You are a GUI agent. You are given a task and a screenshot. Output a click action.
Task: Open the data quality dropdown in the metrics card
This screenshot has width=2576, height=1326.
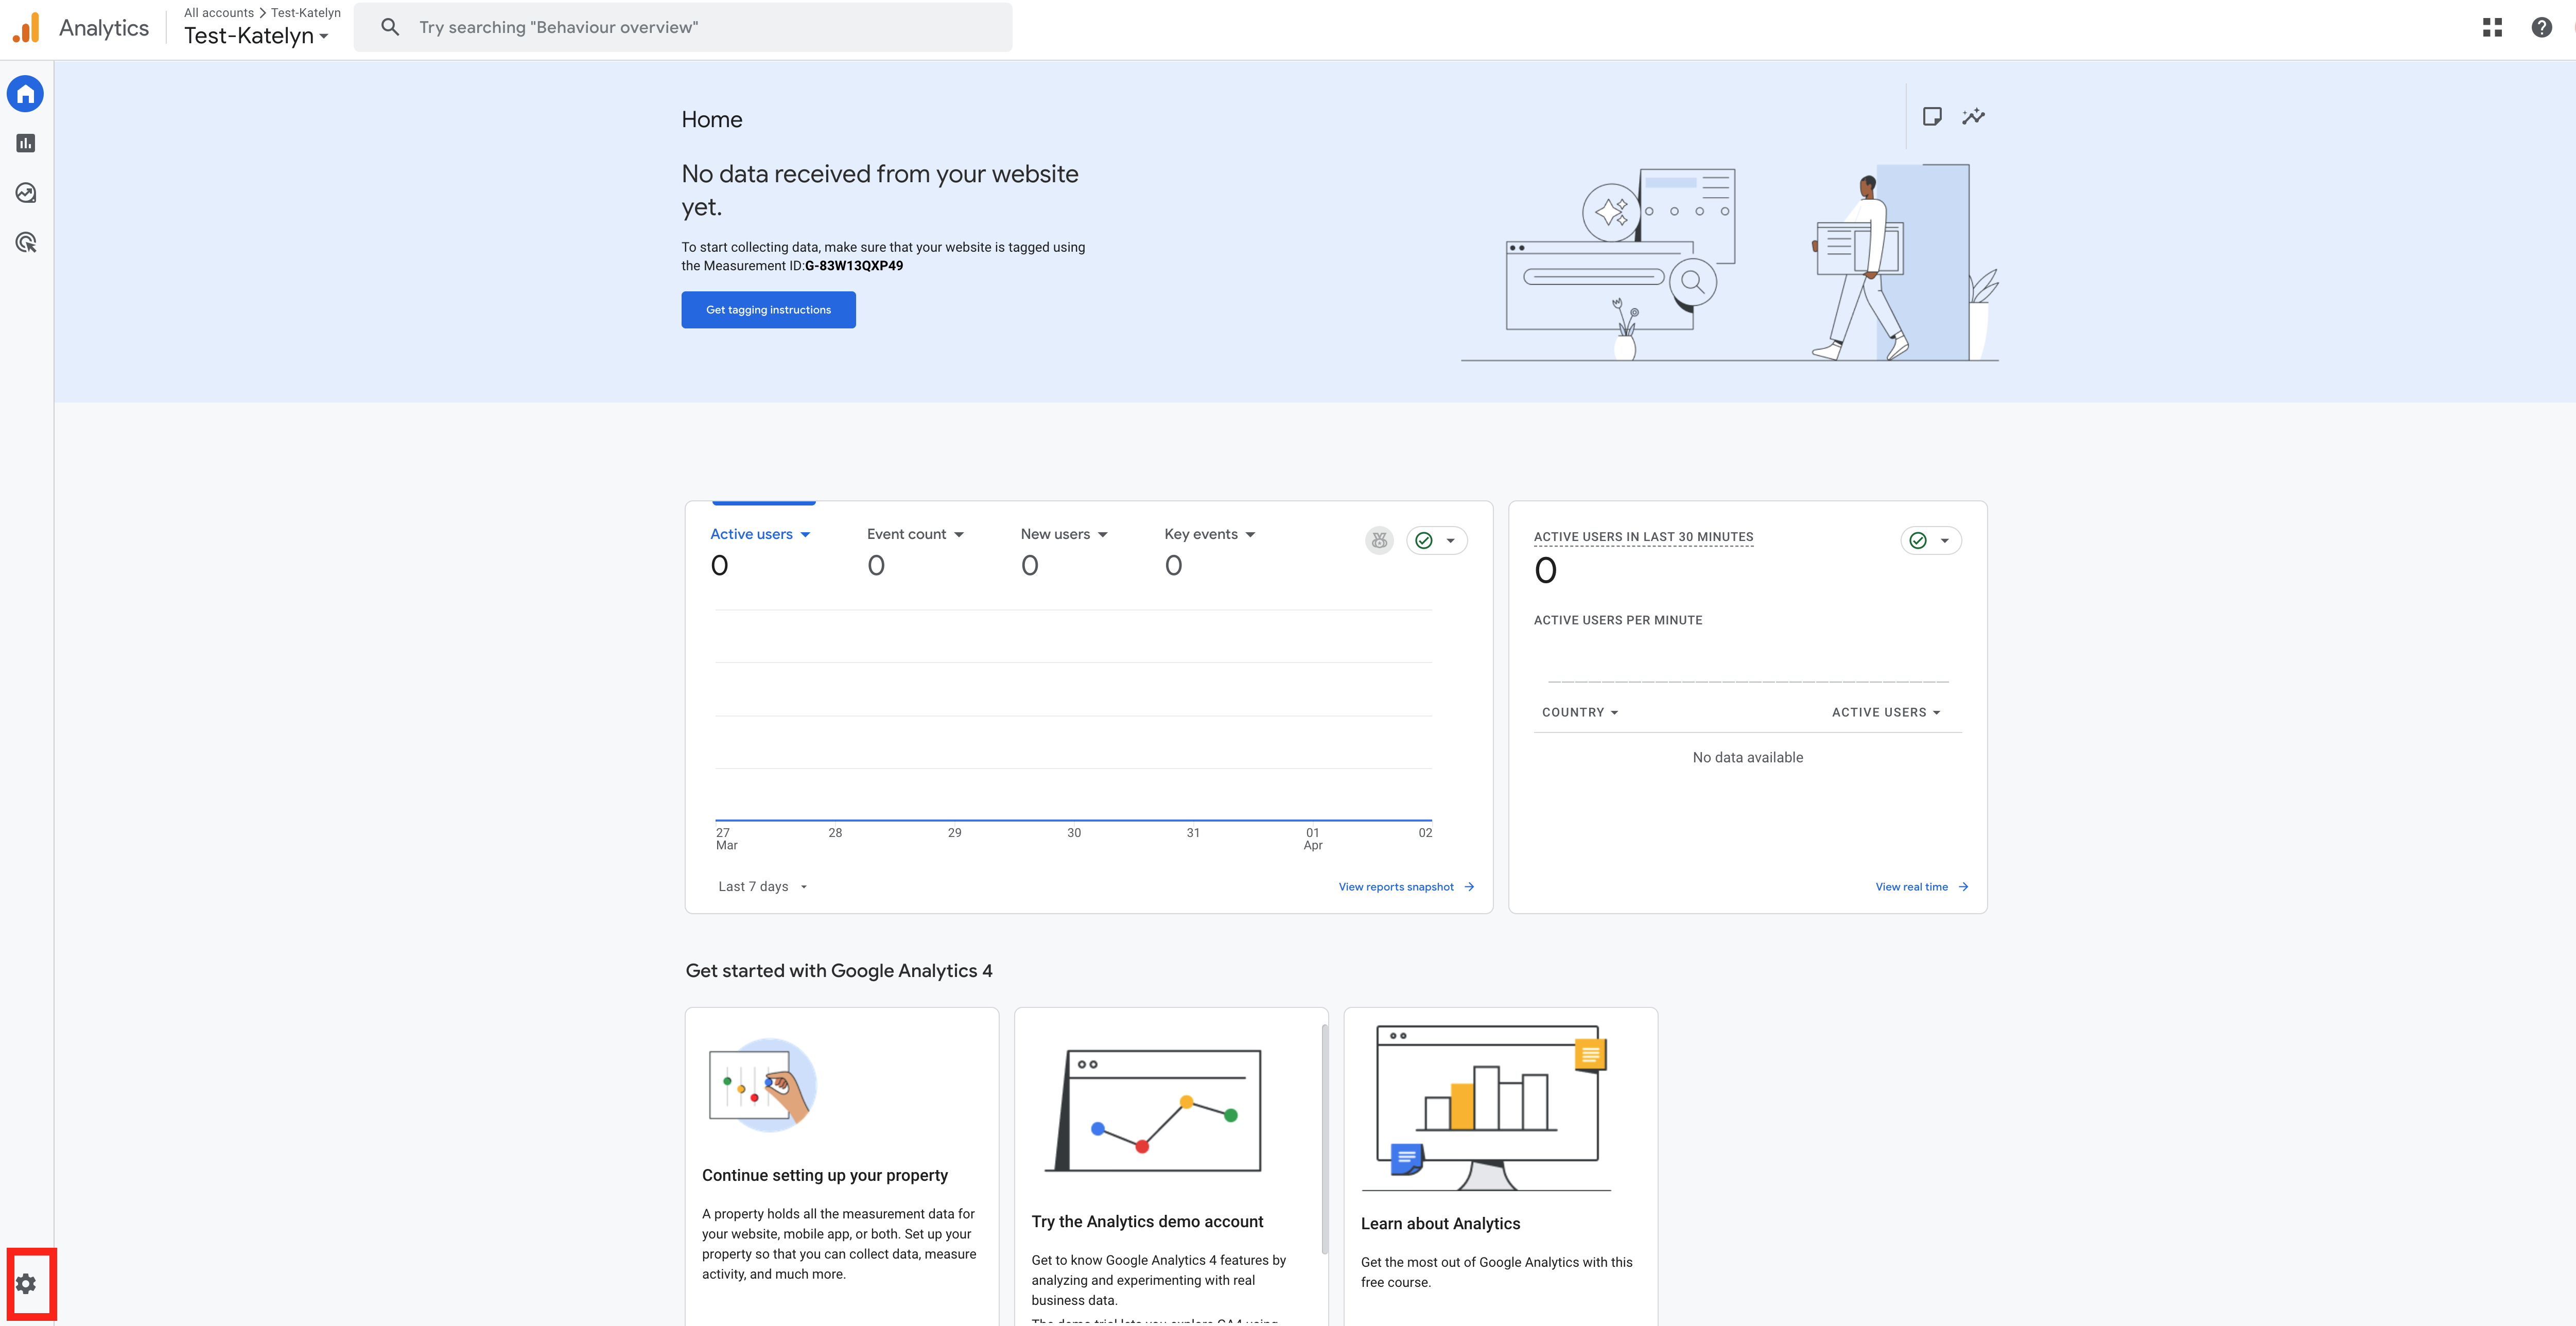[x=1437, y=540]
